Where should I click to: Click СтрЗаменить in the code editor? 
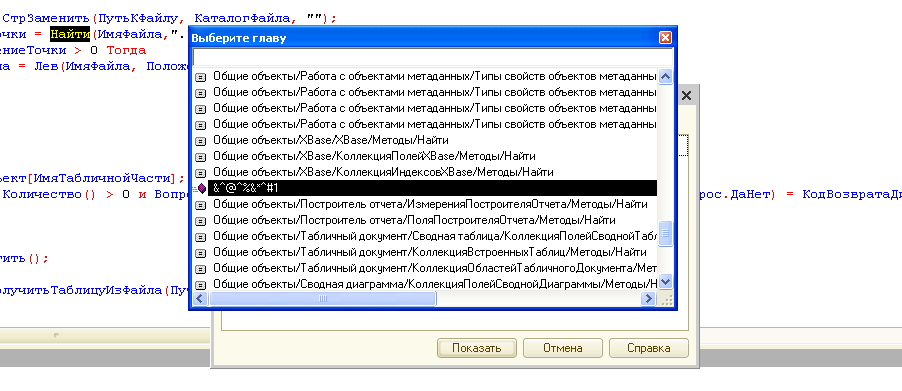pos(47,18)
